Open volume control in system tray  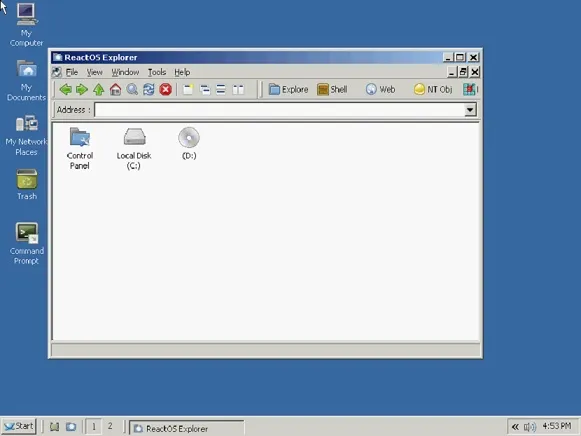530,427
